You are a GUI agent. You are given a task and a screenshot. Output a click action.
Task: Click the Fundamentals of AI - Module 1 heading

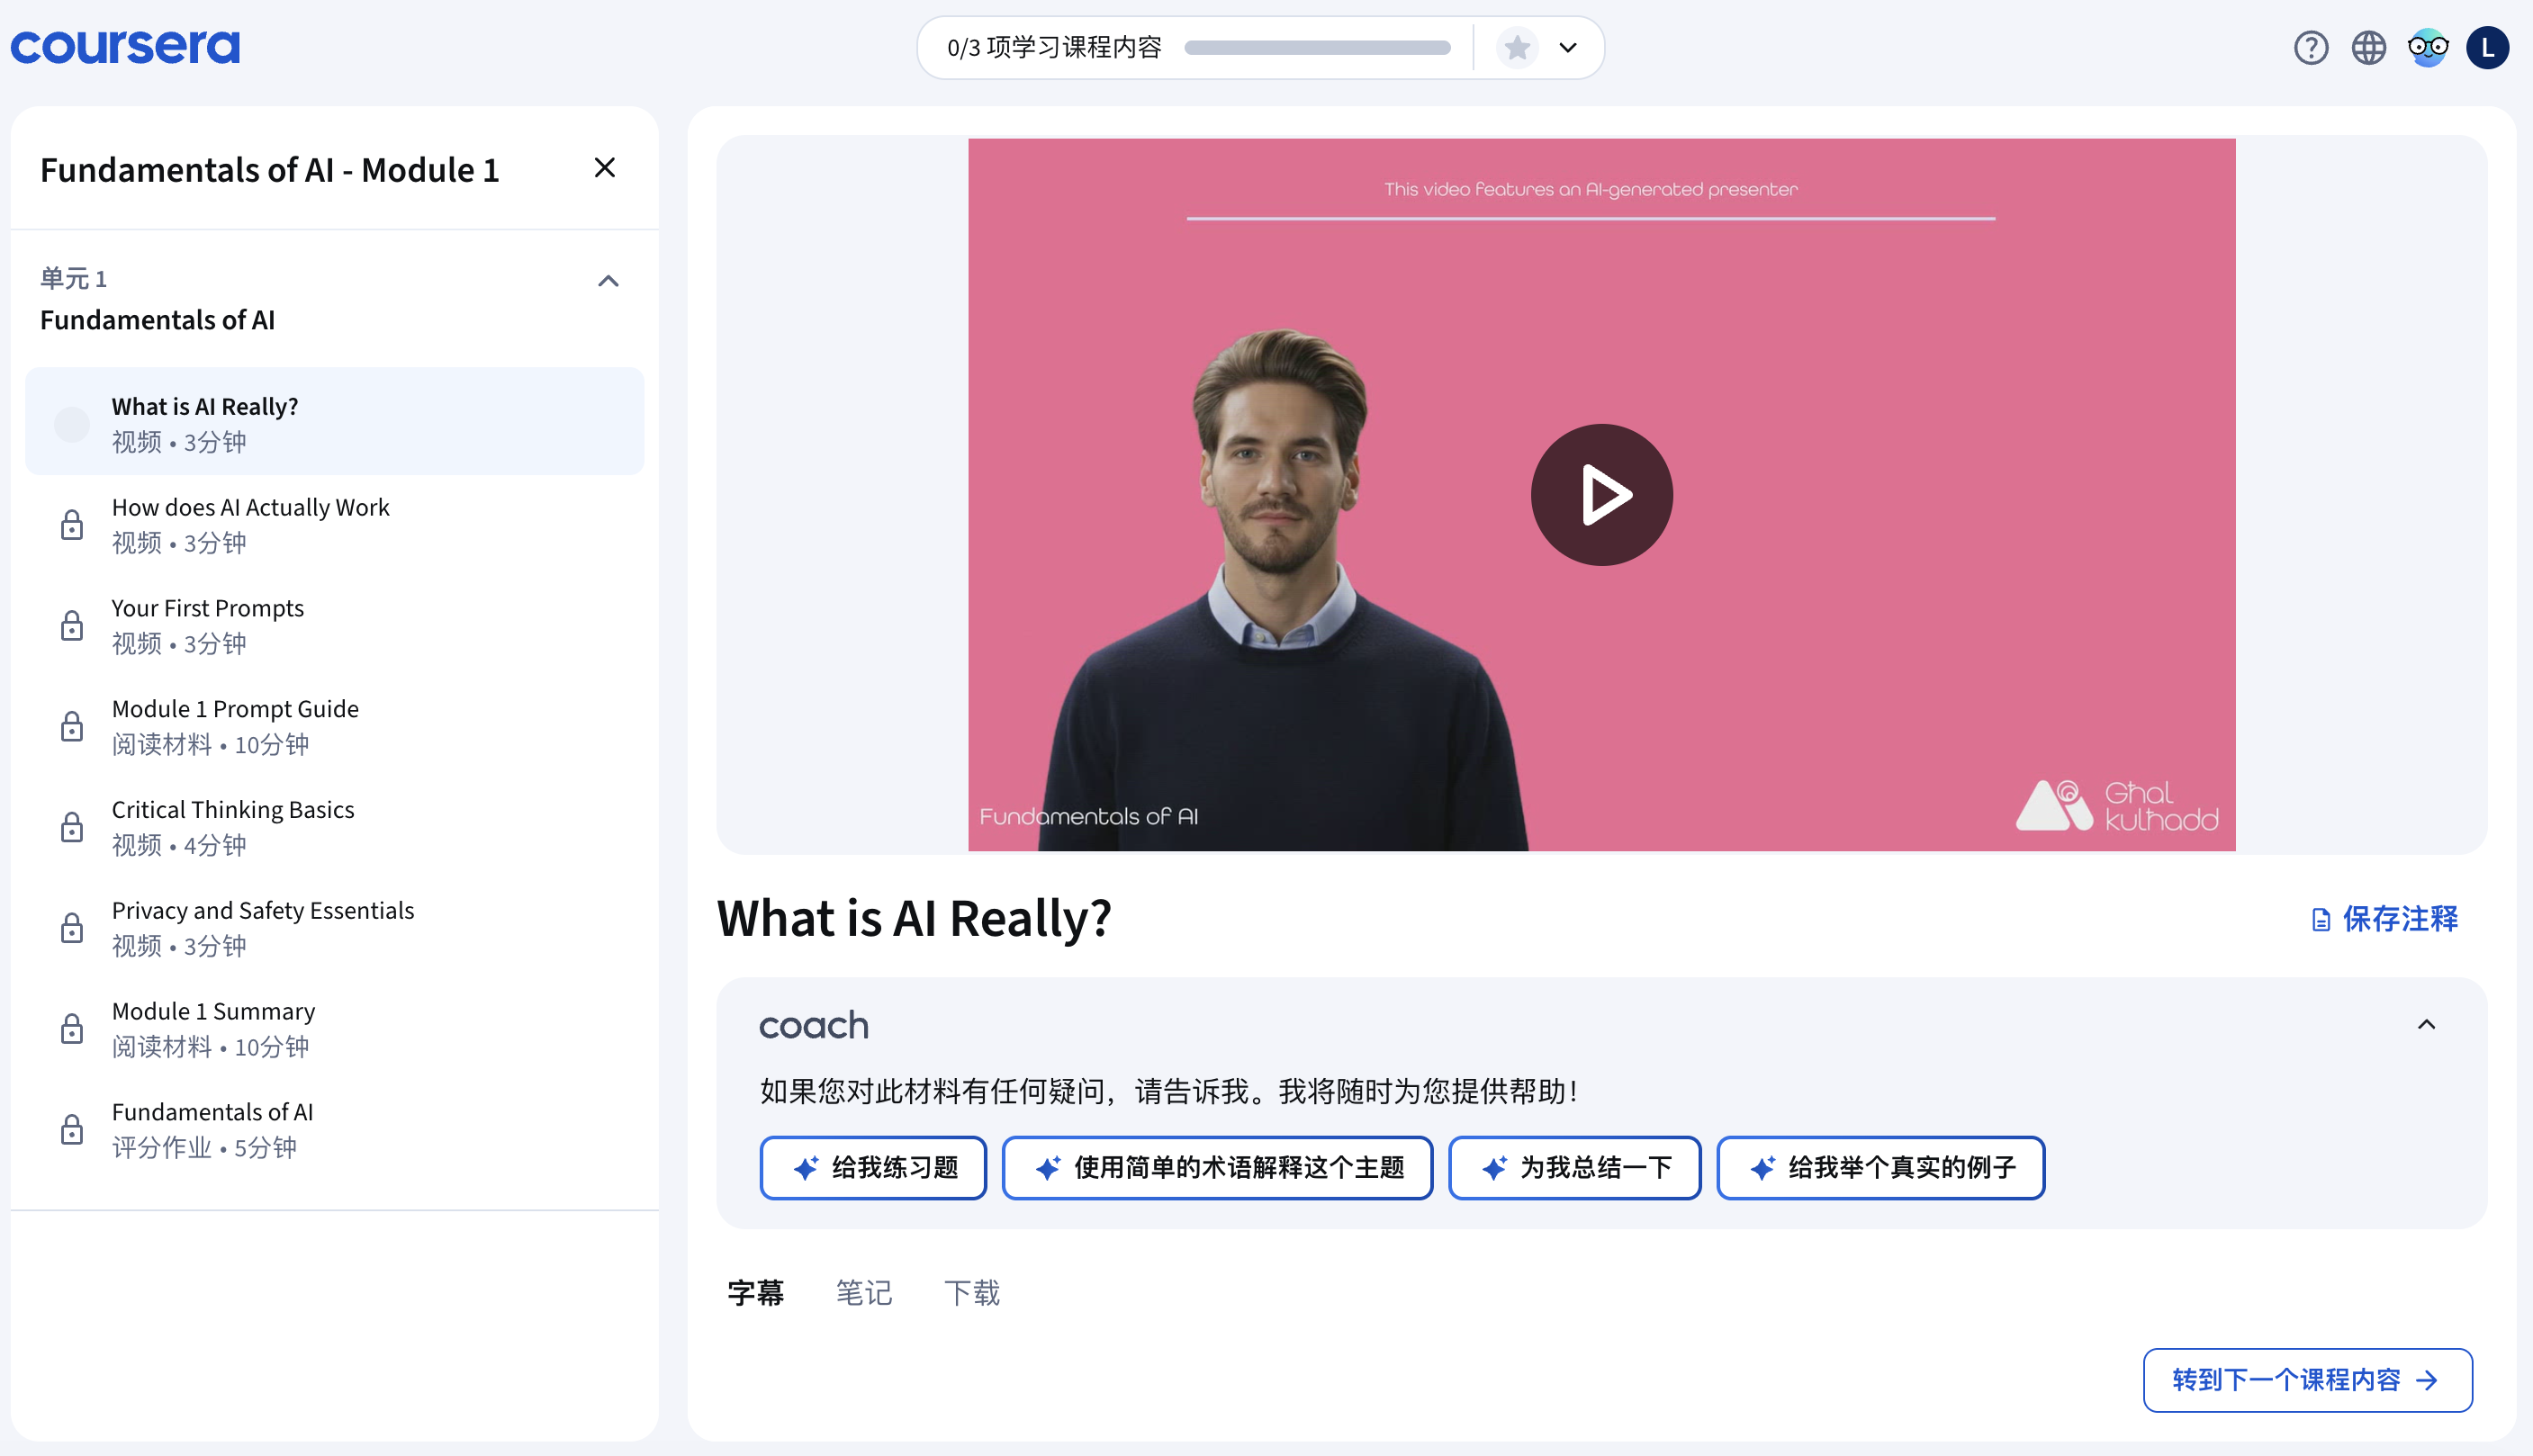click(269, 169)
